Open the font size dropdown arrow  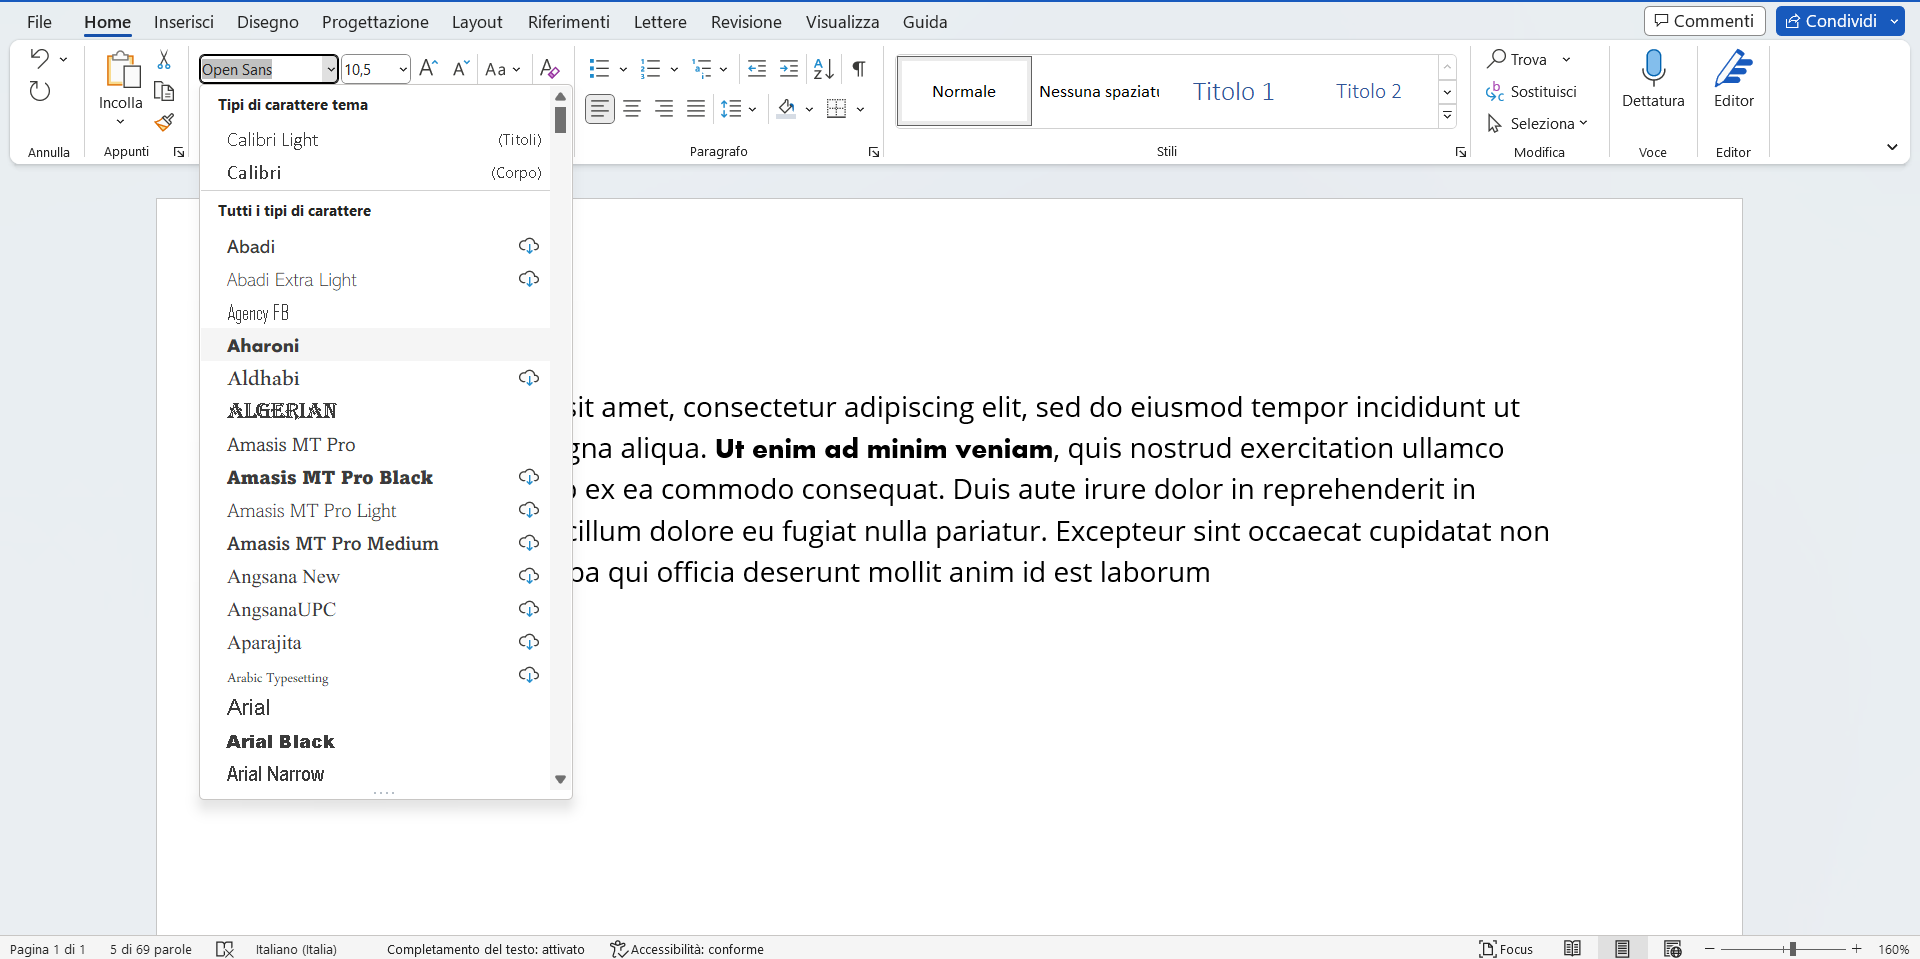[400, 68]
